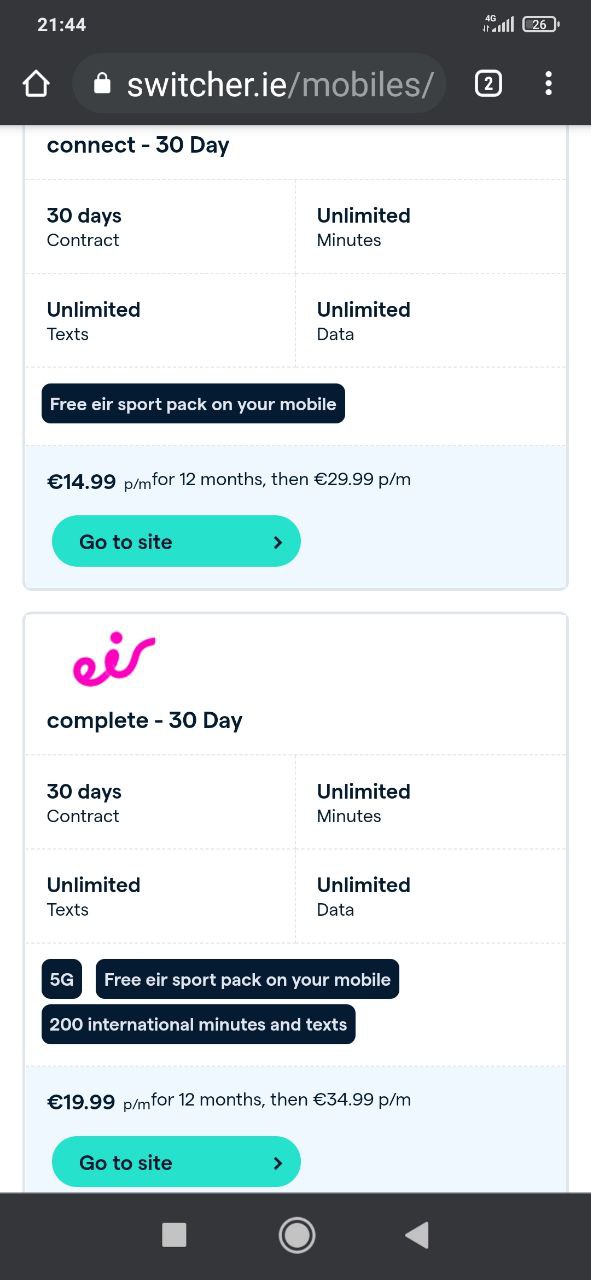Click the connect - 30 Day plan title
Viewport: 591px width, 1280px height.
[138, 145]
